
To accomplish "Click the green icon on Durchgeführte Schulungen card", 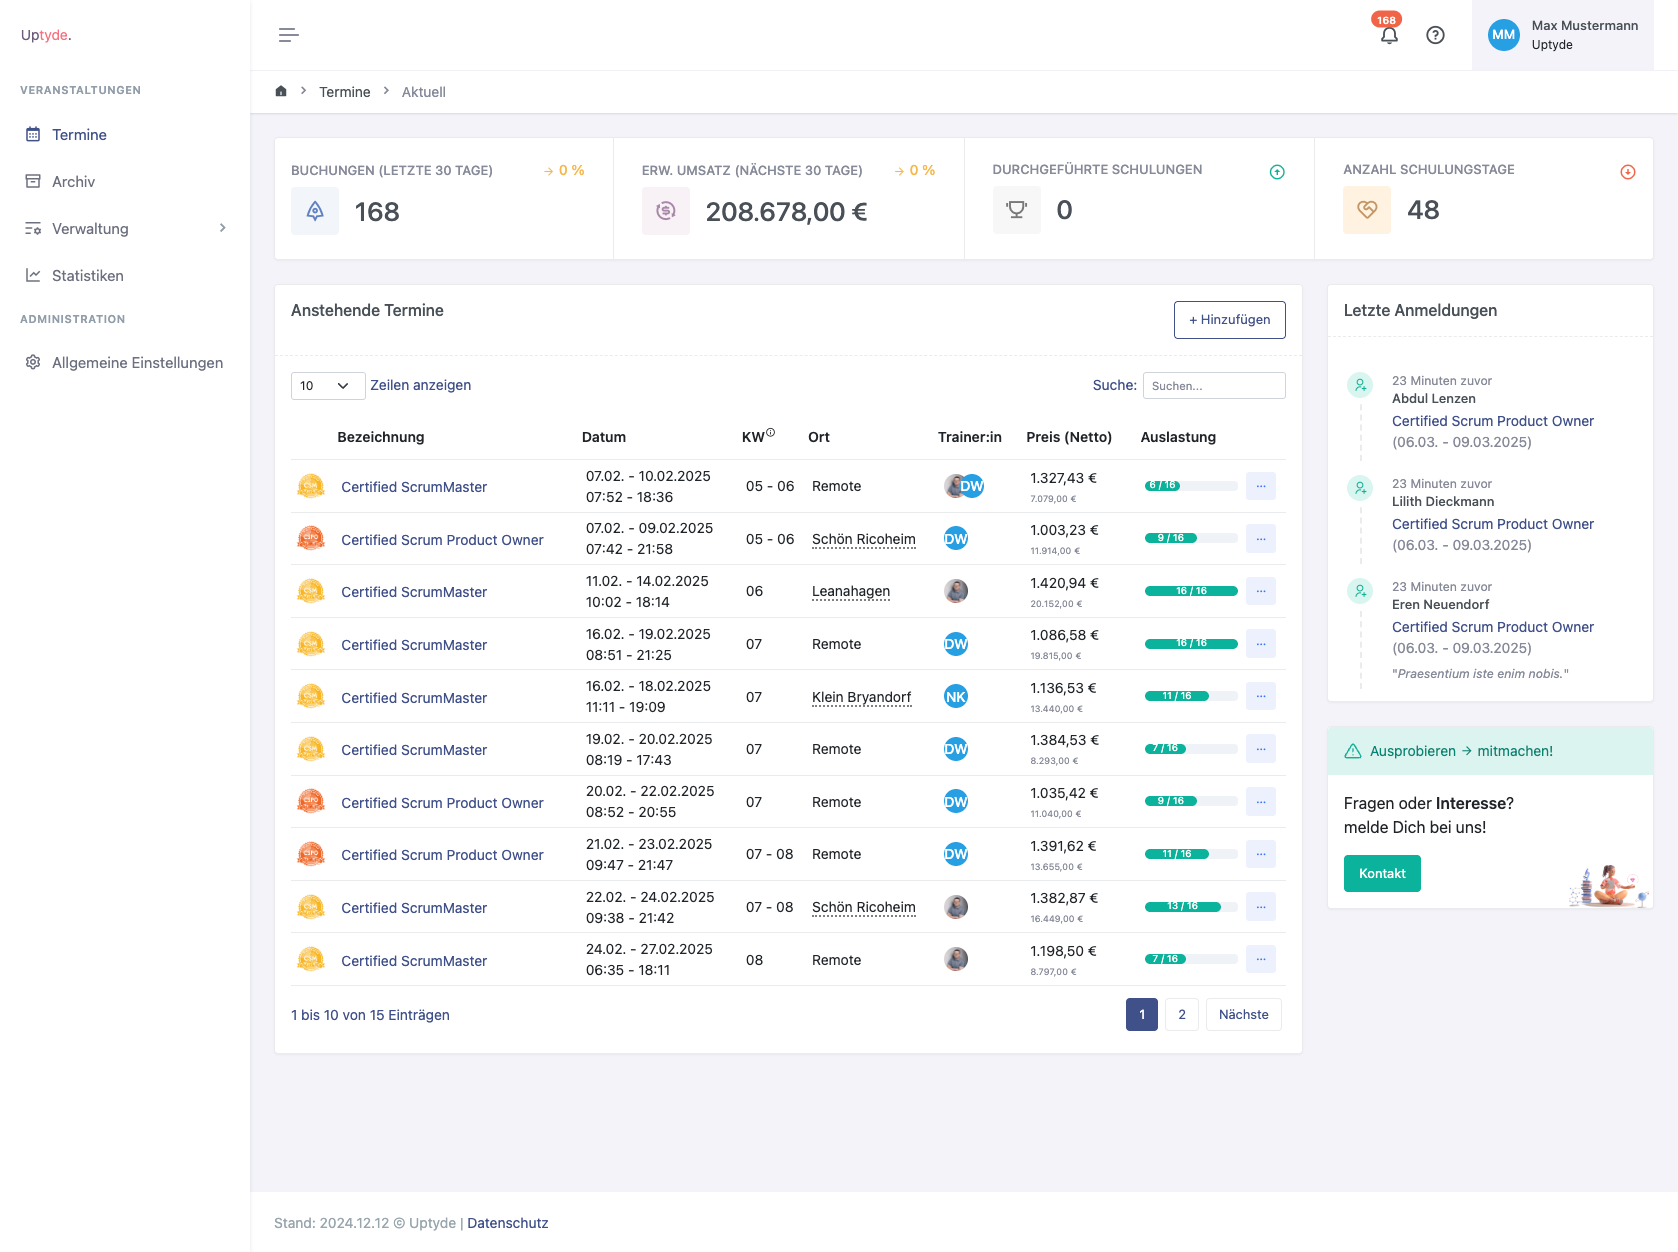I will point(1276,172).
